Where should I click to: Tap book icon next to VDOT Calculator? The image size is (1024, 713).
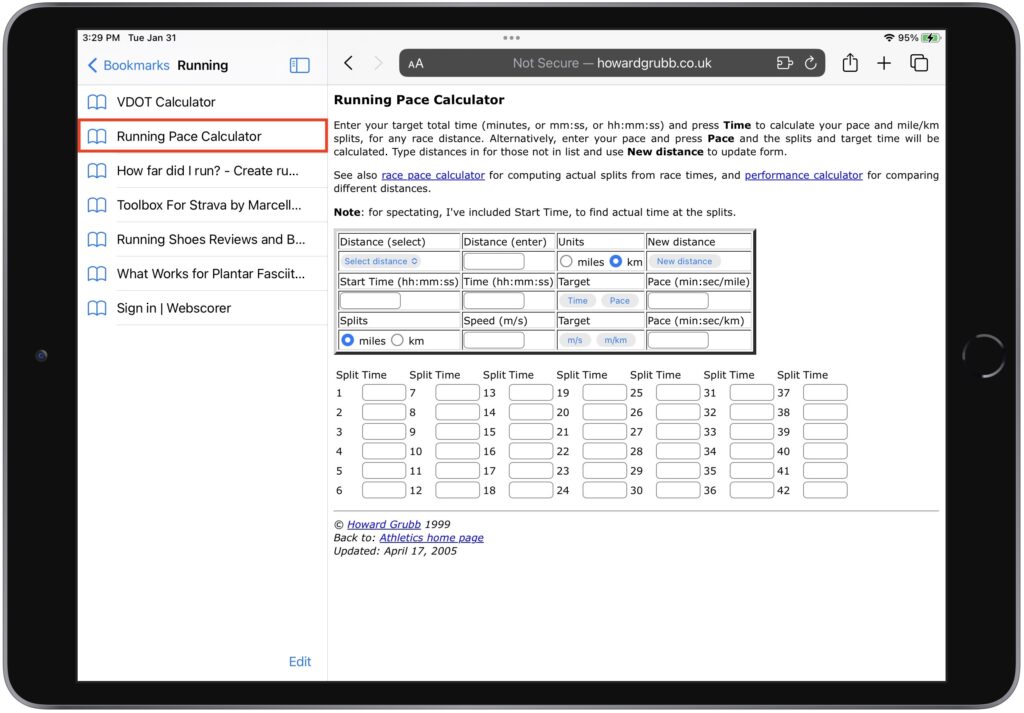tap(97, 102)
